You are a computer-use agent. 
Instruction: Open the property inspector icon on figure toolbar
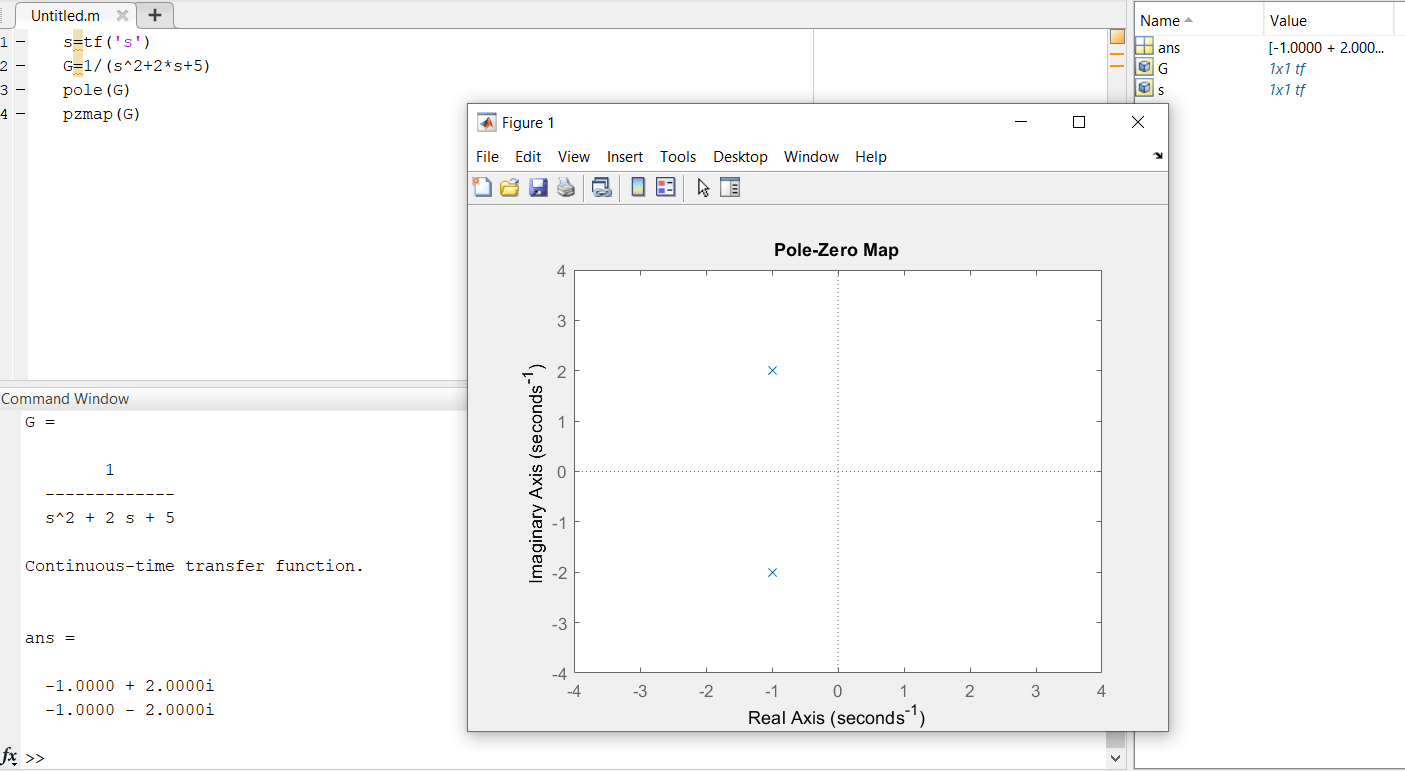pos(730,187)
